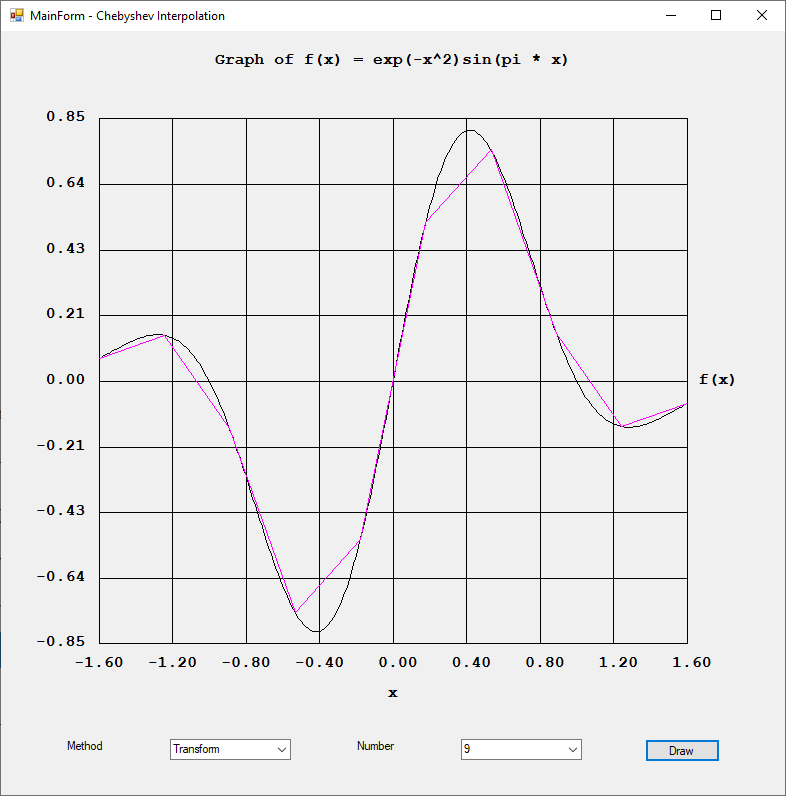Image resolution: width=786 pixels, height=796 pixels.
Task: Click the Method label
Action: click(84, 746)
